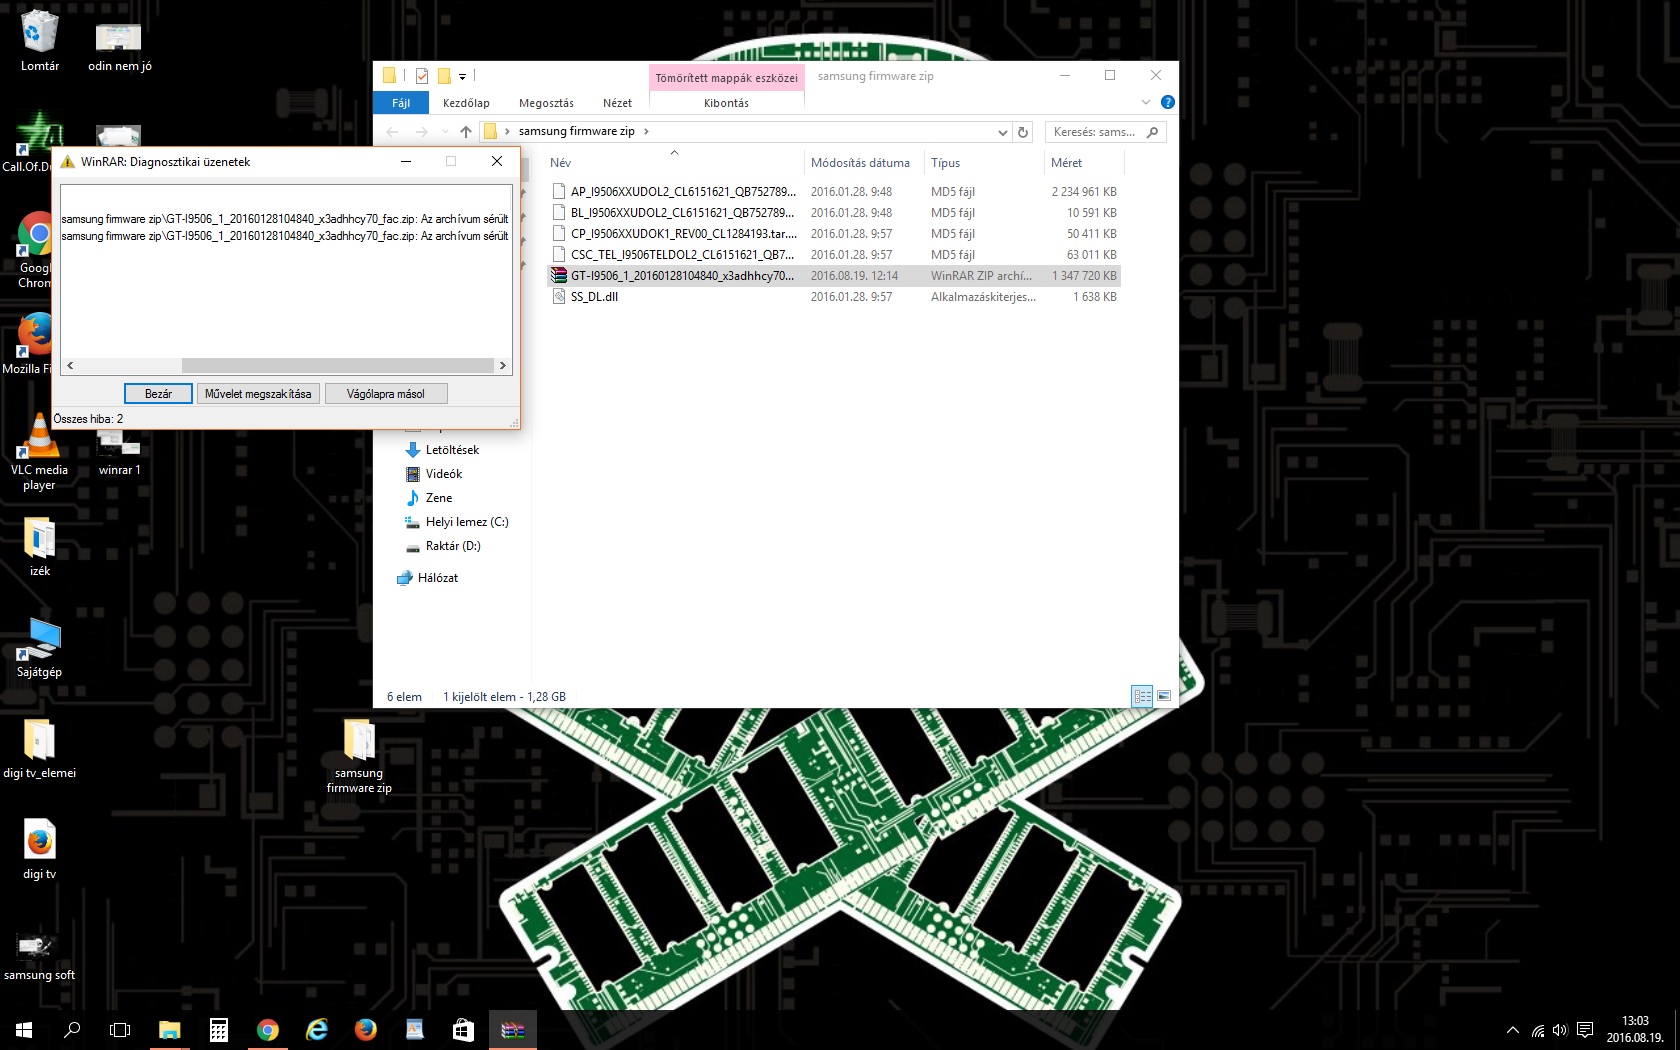Open the 'izék' desktop folder
The height and width of the screenshot is (1050, 1680).
pyautogui.click(x=39, y=546)
